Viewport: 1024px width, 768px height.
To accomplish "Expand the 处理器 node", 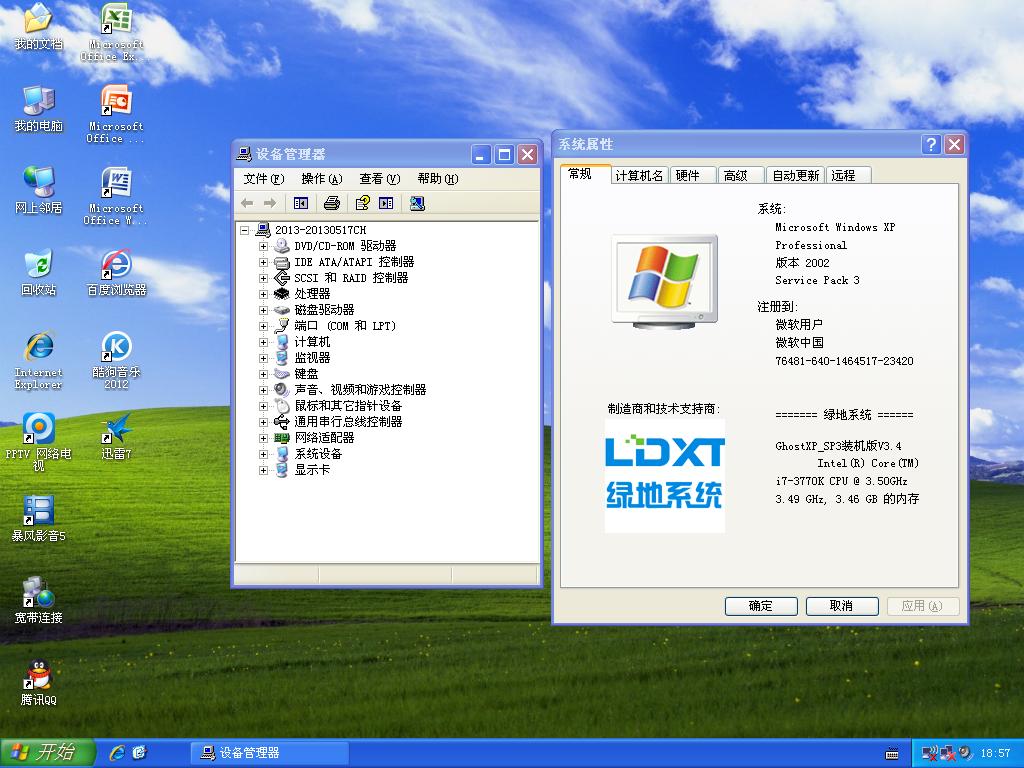I will (x=263, y=294).
